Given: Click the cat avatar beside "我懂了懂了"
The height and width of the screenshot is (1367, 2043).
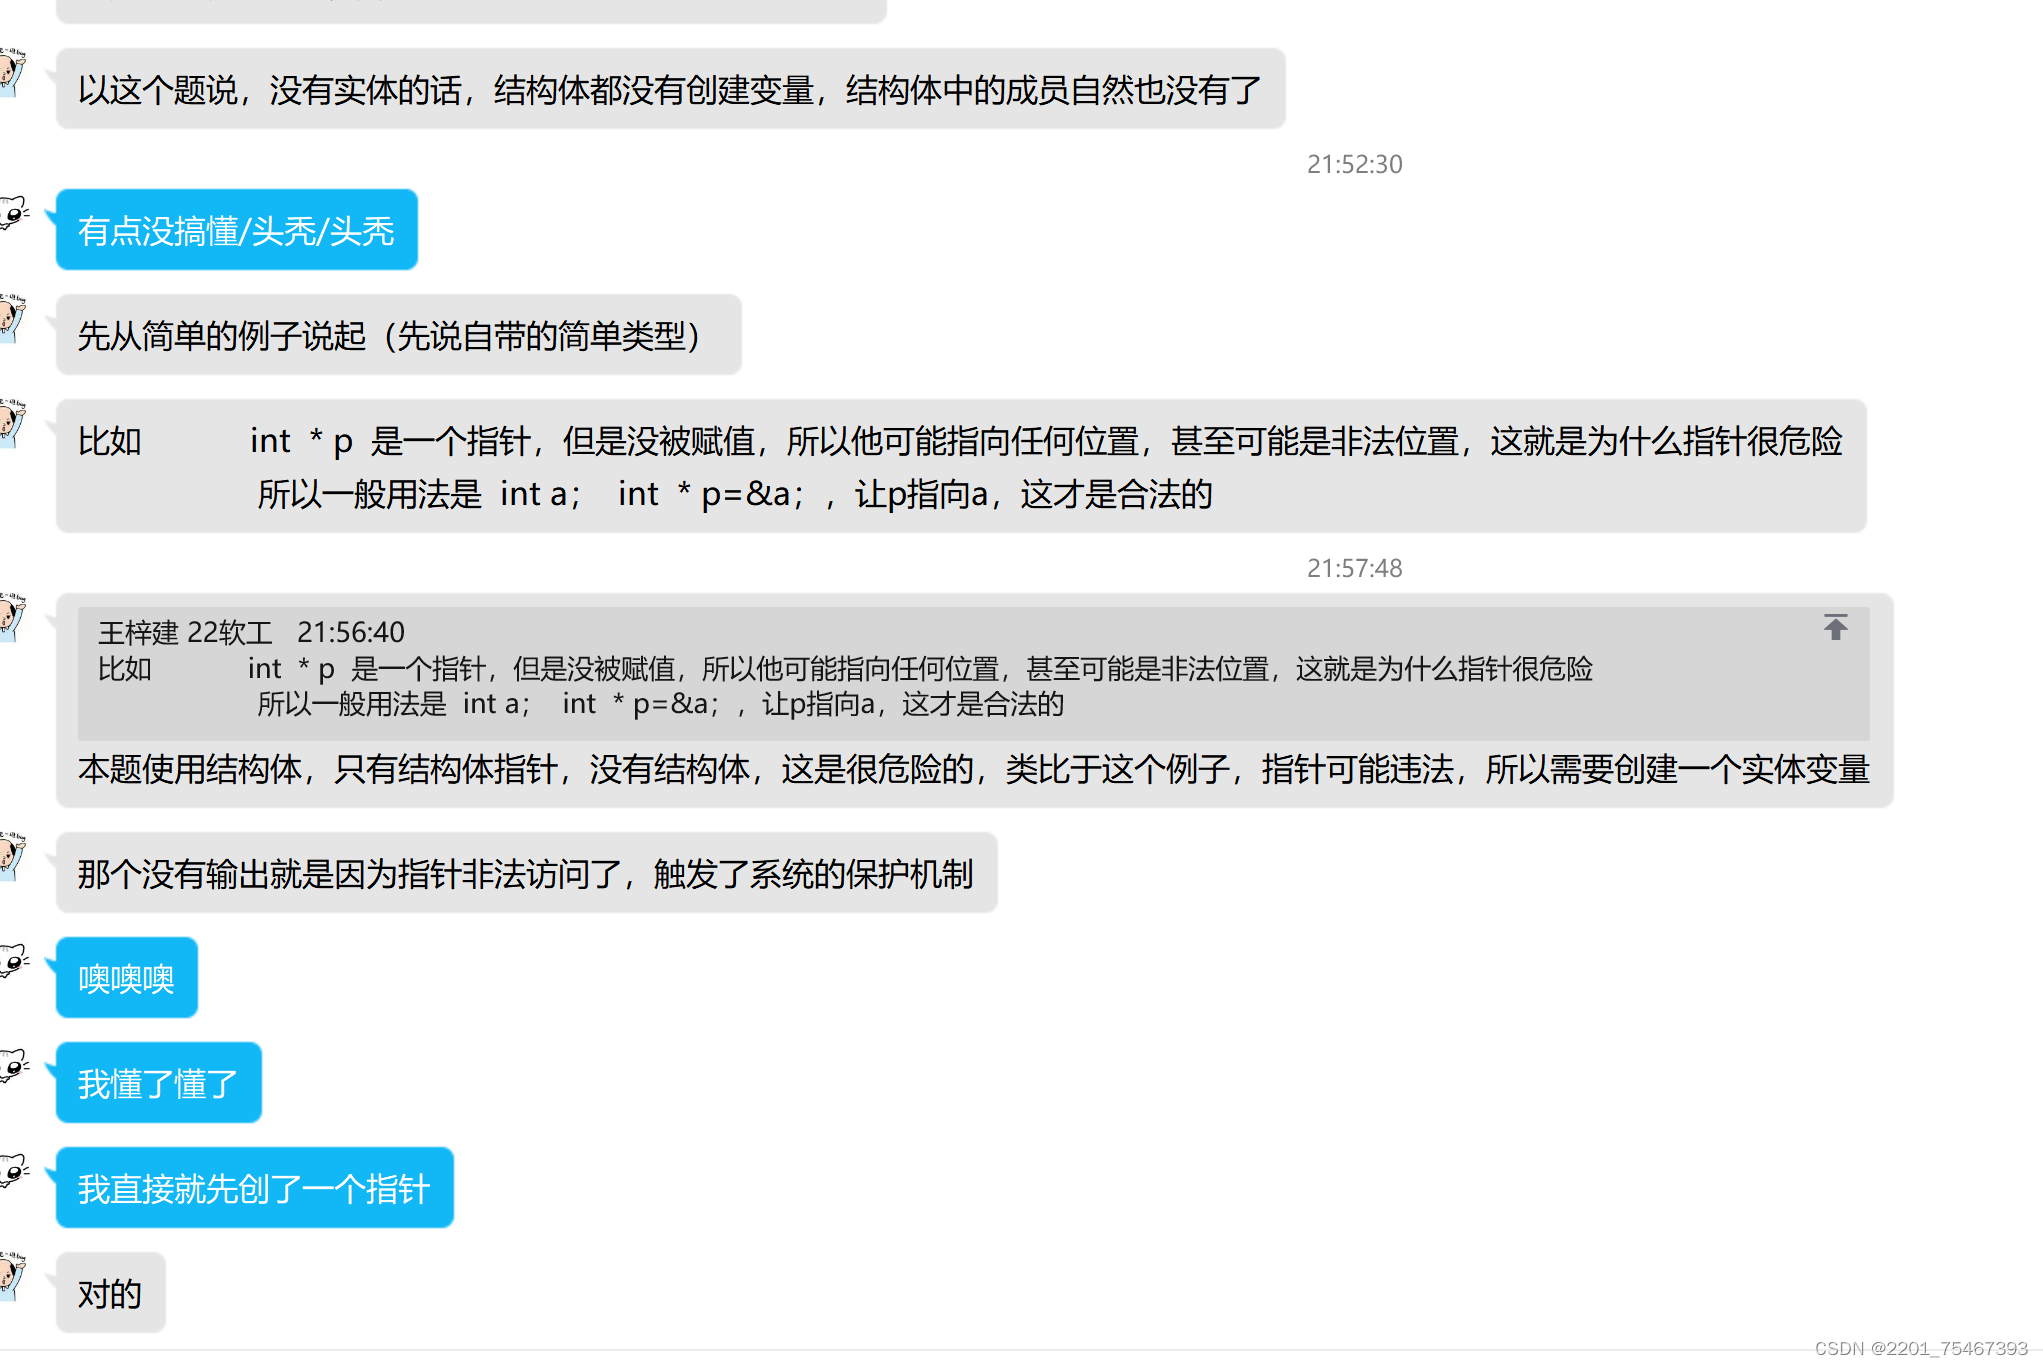Looking at the screenshot, I should (11, 1065).
